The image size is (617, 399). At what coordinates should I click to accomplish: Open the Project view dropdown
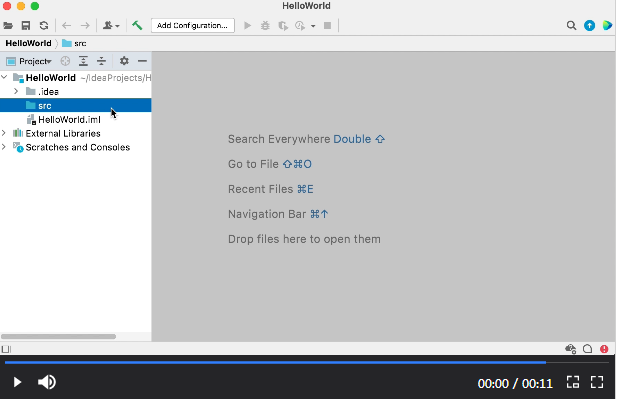coord(29,61)
